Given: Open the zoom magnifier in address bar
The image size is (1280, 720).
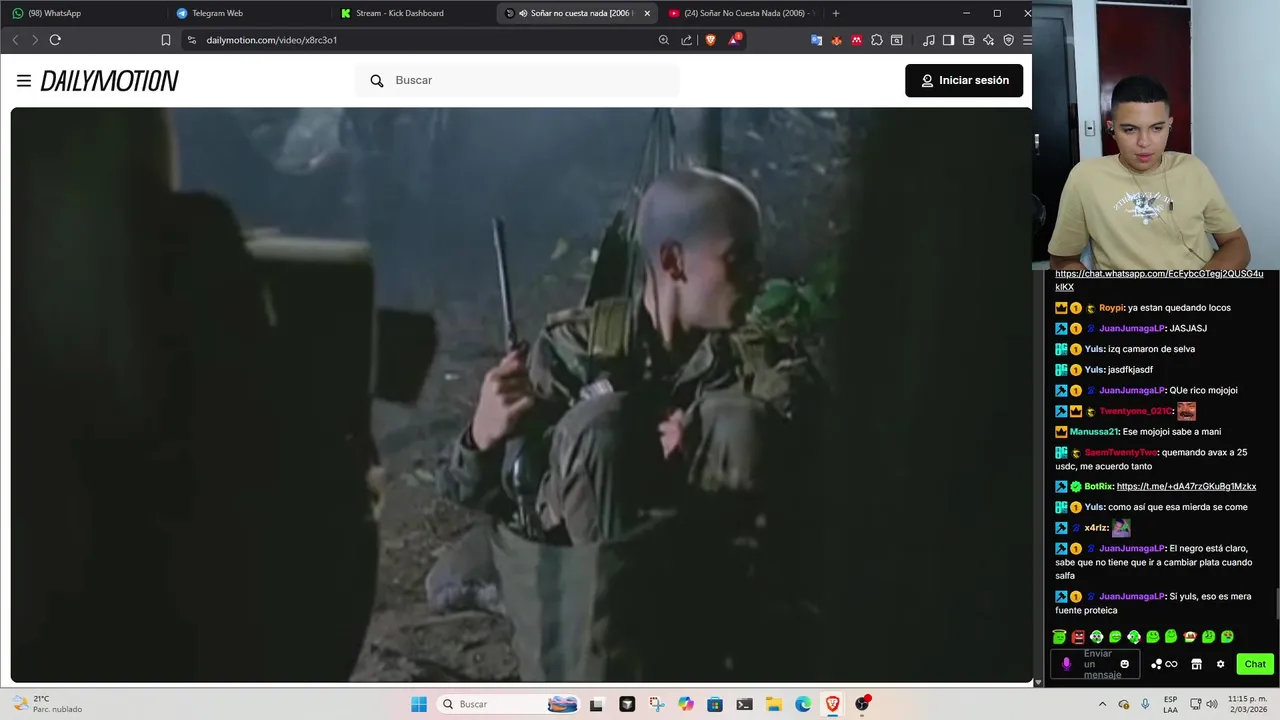Looking at the screenshot, I should [x=664, y=40].
